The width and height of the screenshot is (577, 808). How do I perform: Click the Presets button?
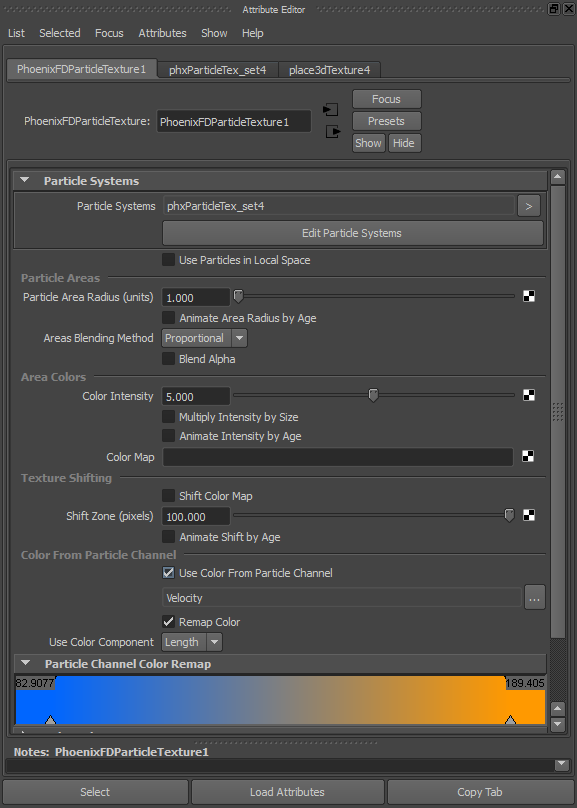click(x=386, y=121)
